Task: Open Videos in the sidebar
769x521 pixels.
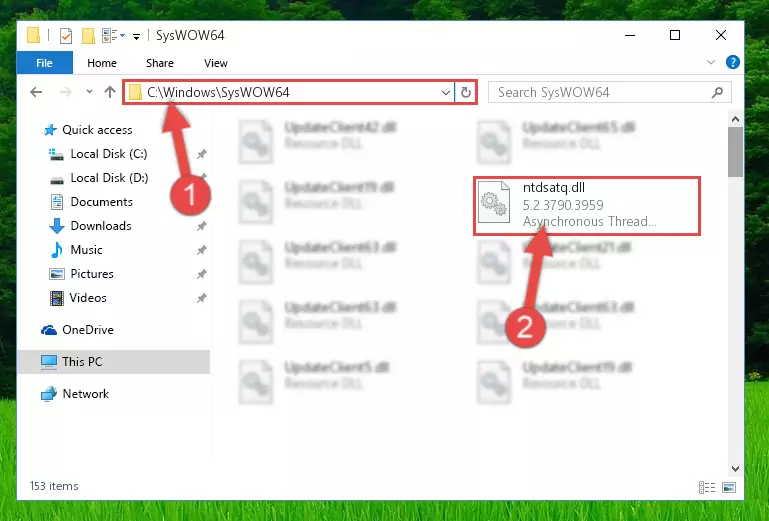Action: pos(78,298)
